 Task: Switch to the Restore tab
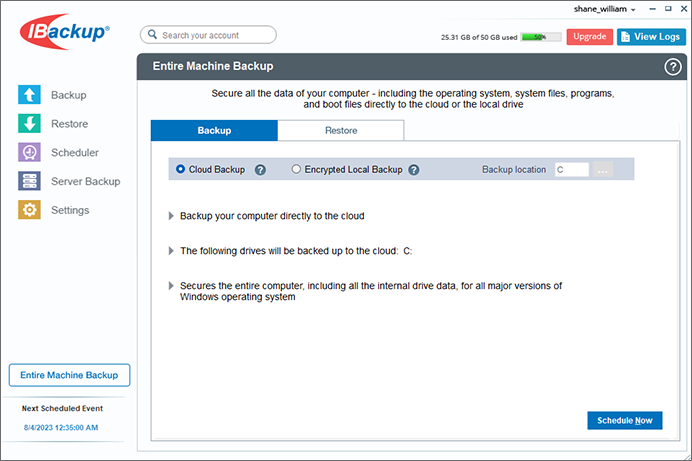[x=341, y=131]
